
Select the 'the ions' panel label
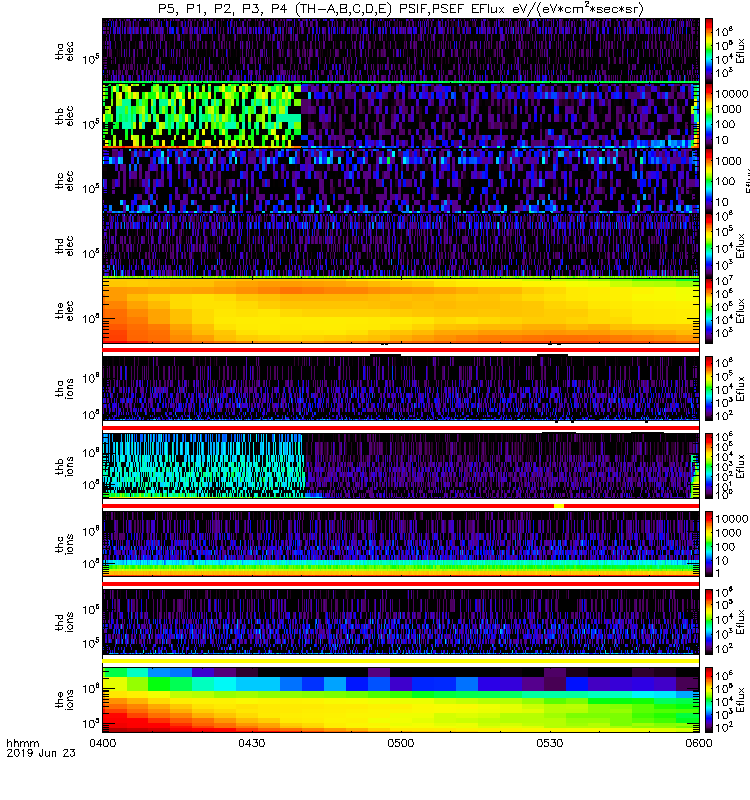(x=65, y=699)
